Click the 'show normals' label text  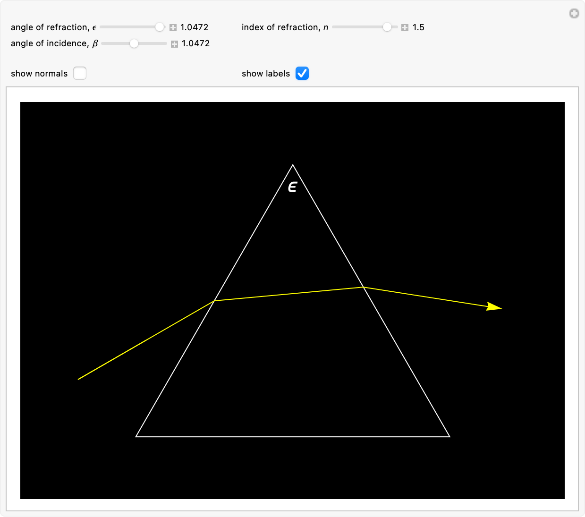(39, 74)
